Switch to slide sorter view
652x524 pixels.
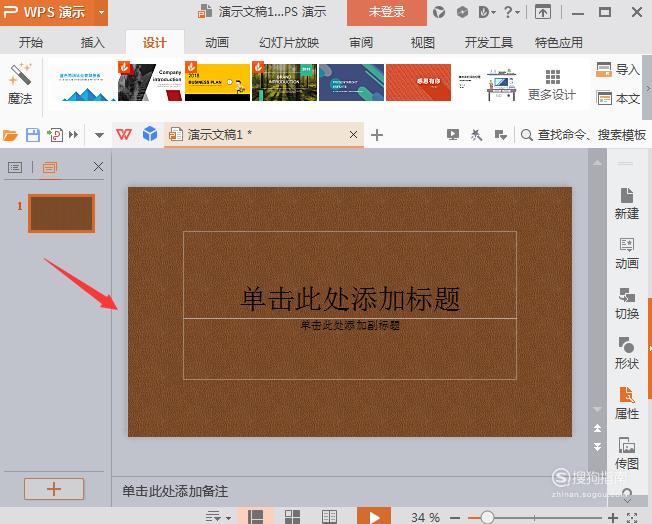pos(292,517)
